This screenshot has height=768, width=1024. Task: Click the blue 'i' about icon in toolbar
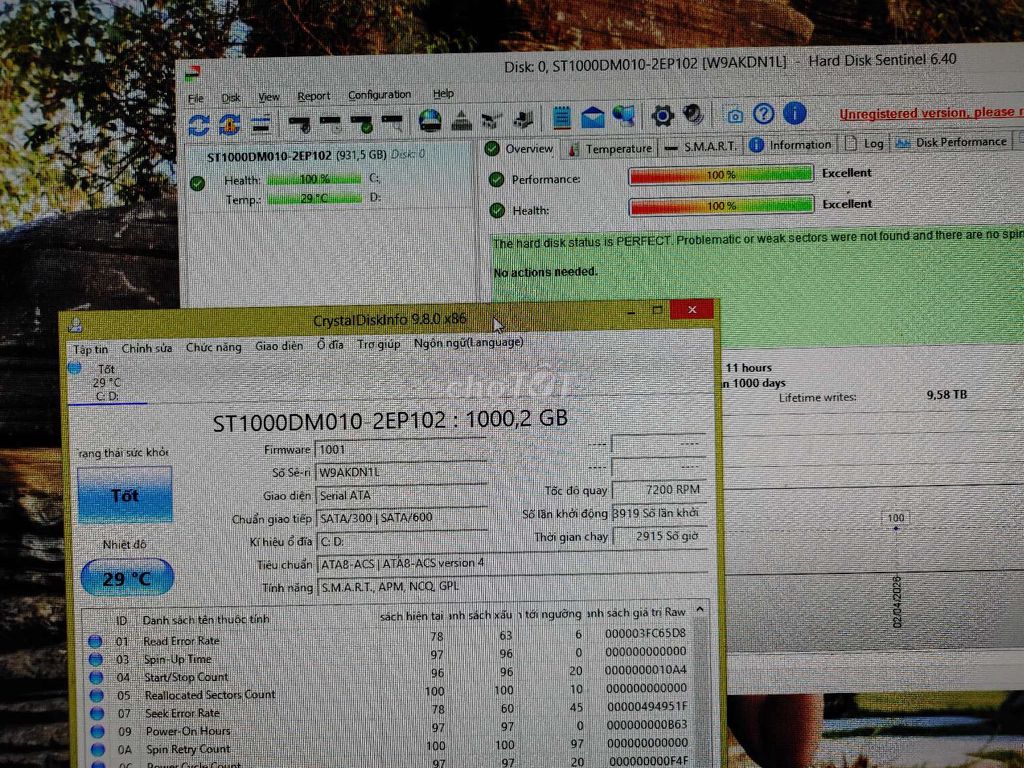coord(794,113)
